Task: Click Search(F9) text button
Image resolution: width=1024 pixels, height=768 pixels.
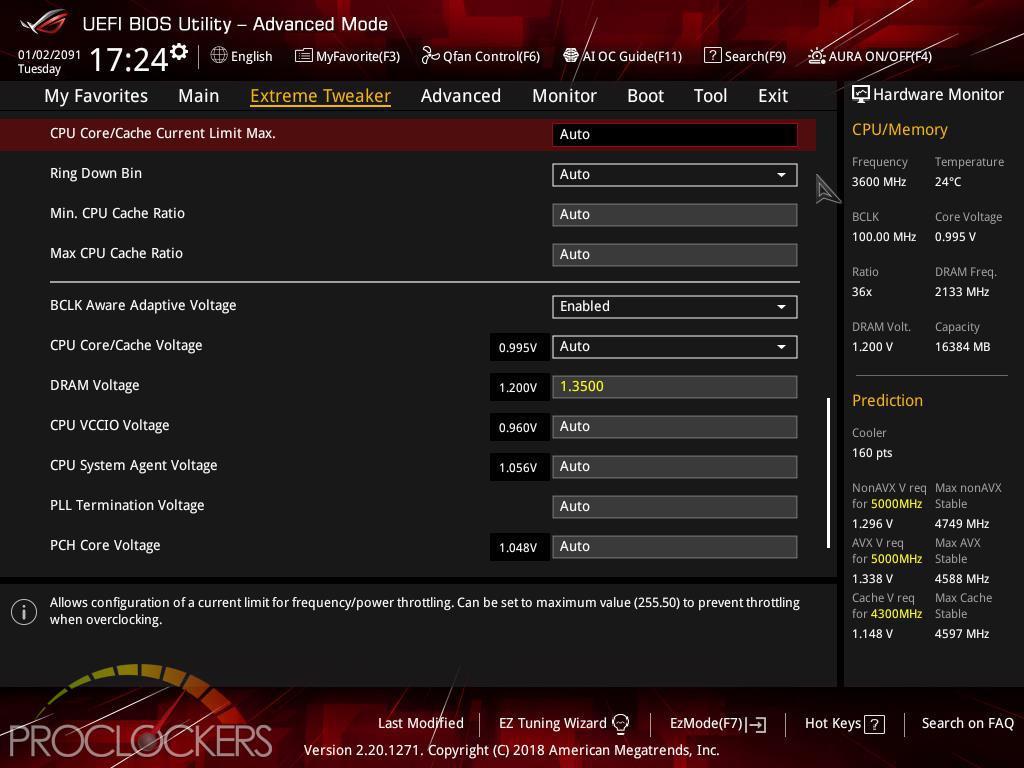Action: click(756, 56)
